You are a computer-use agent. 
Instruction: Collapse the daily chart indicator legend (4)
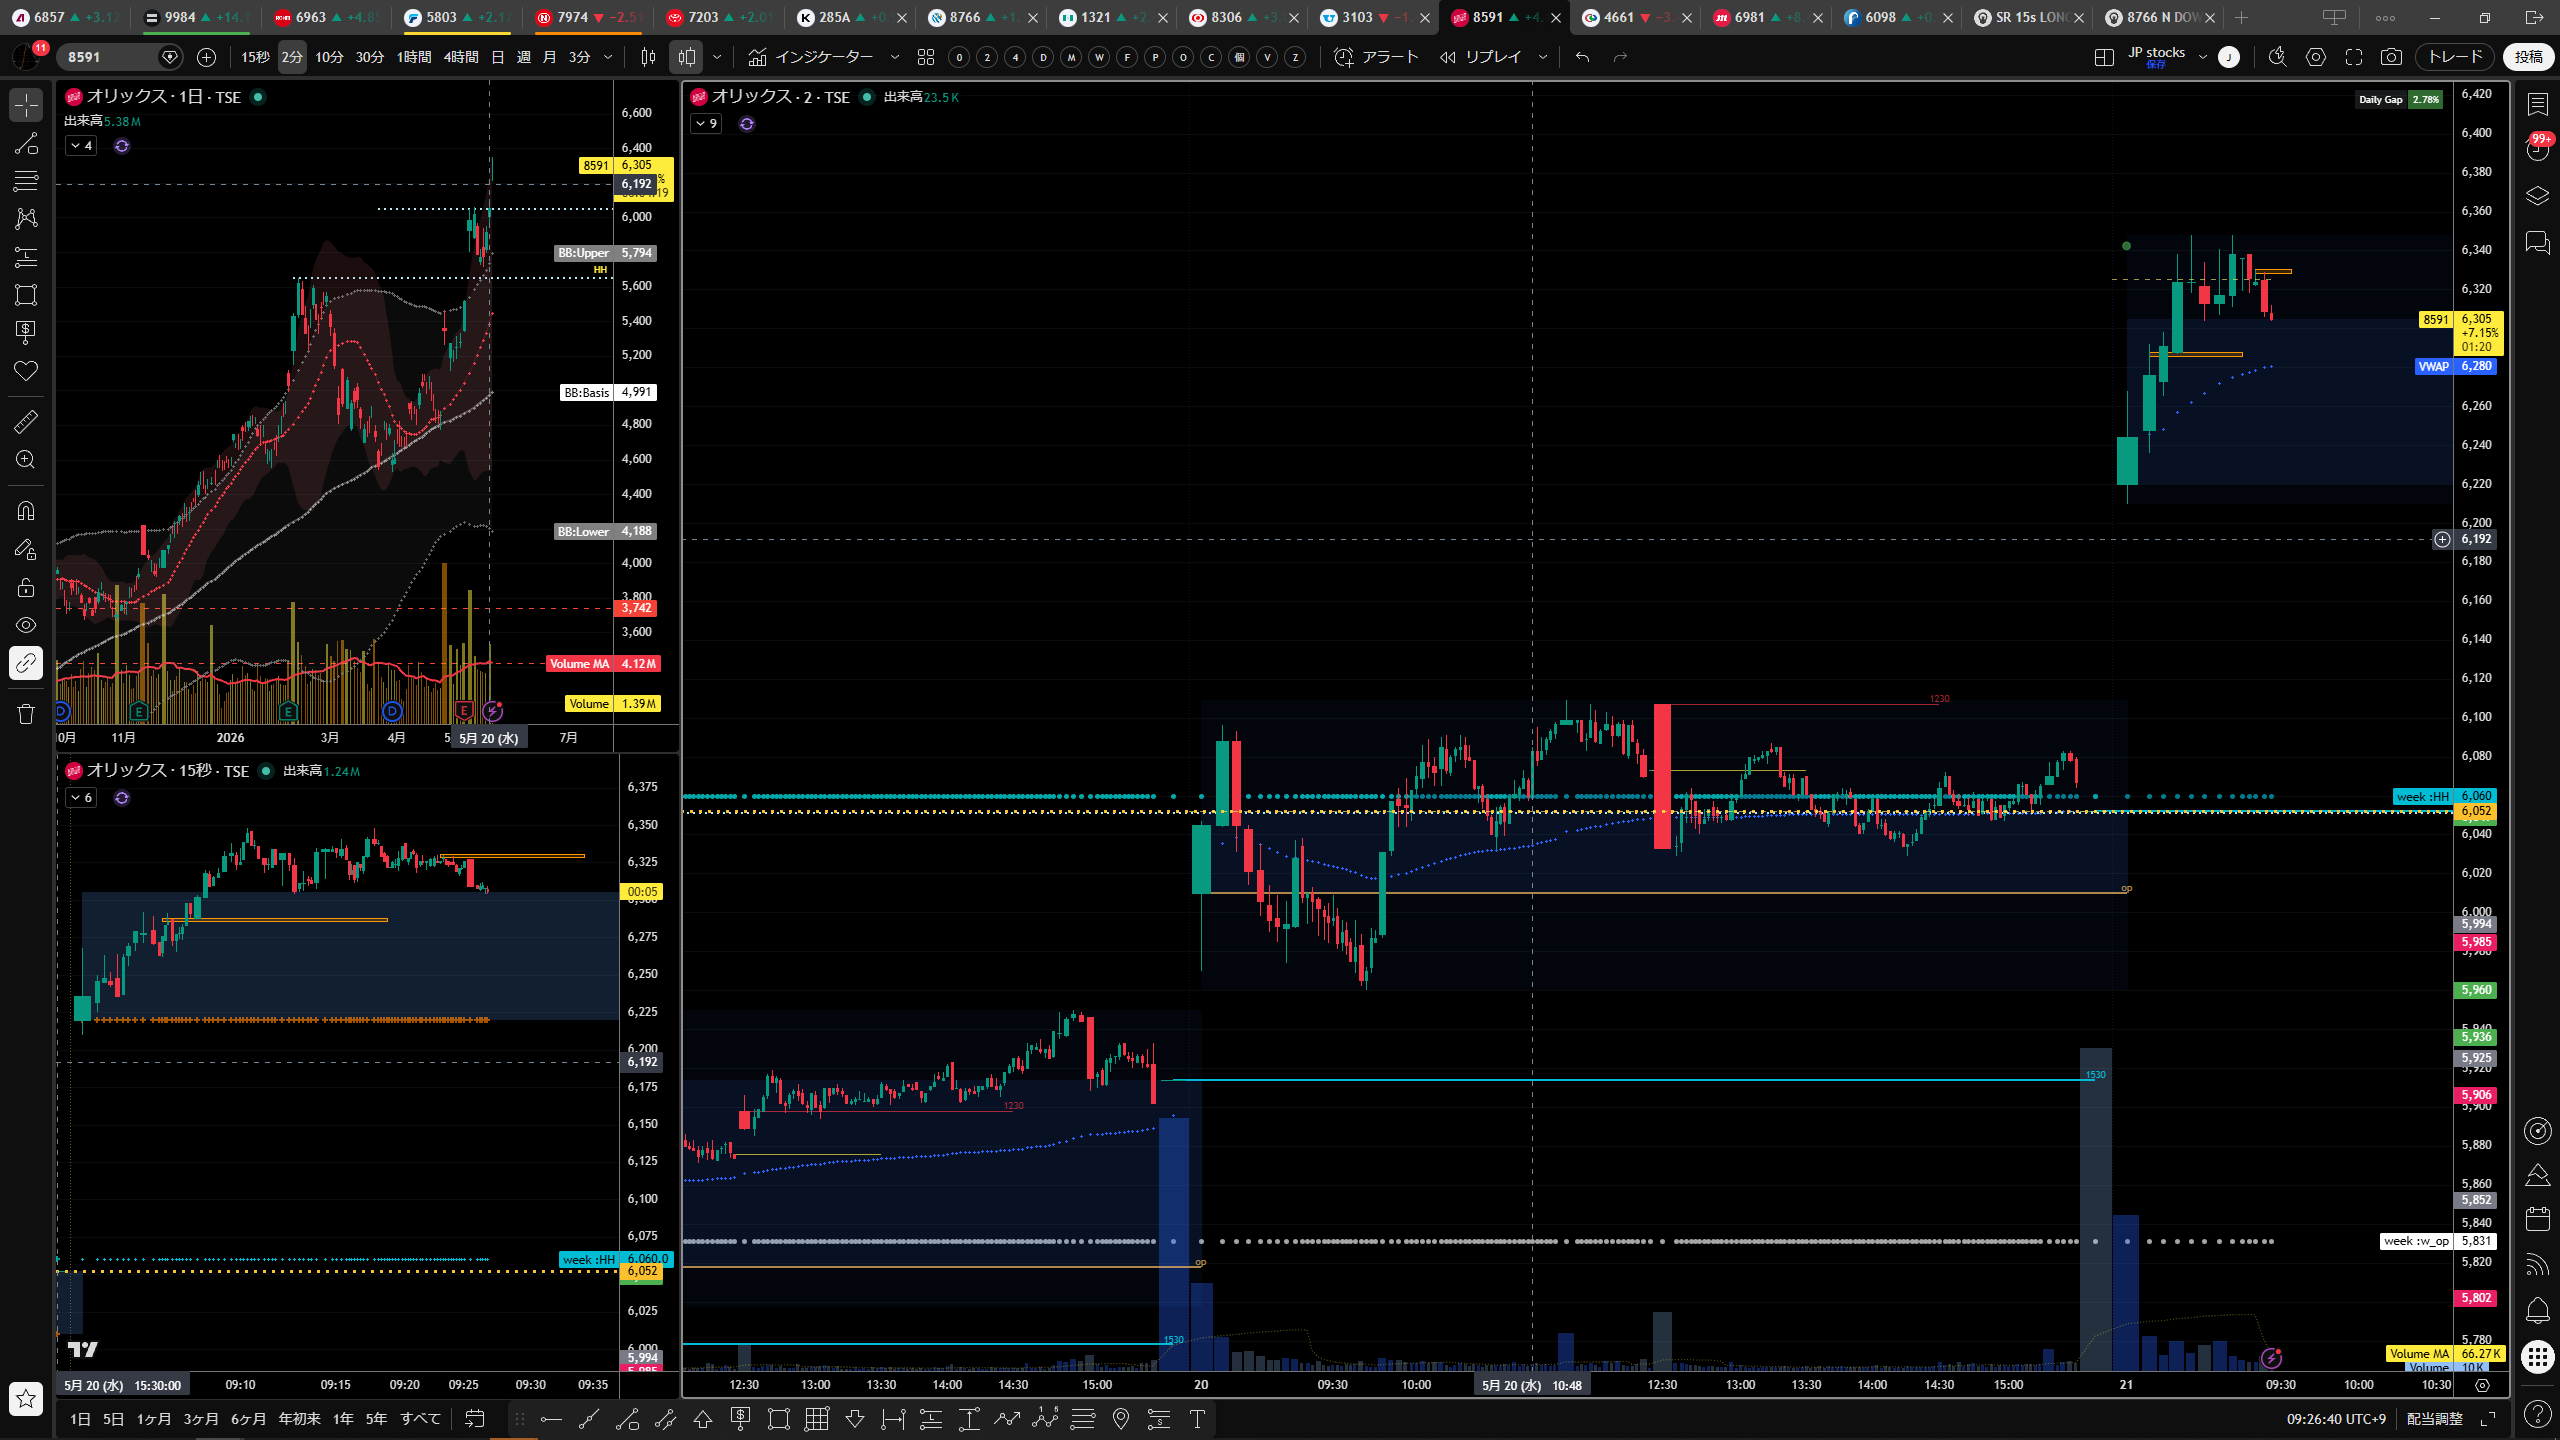tap(81, 146)
